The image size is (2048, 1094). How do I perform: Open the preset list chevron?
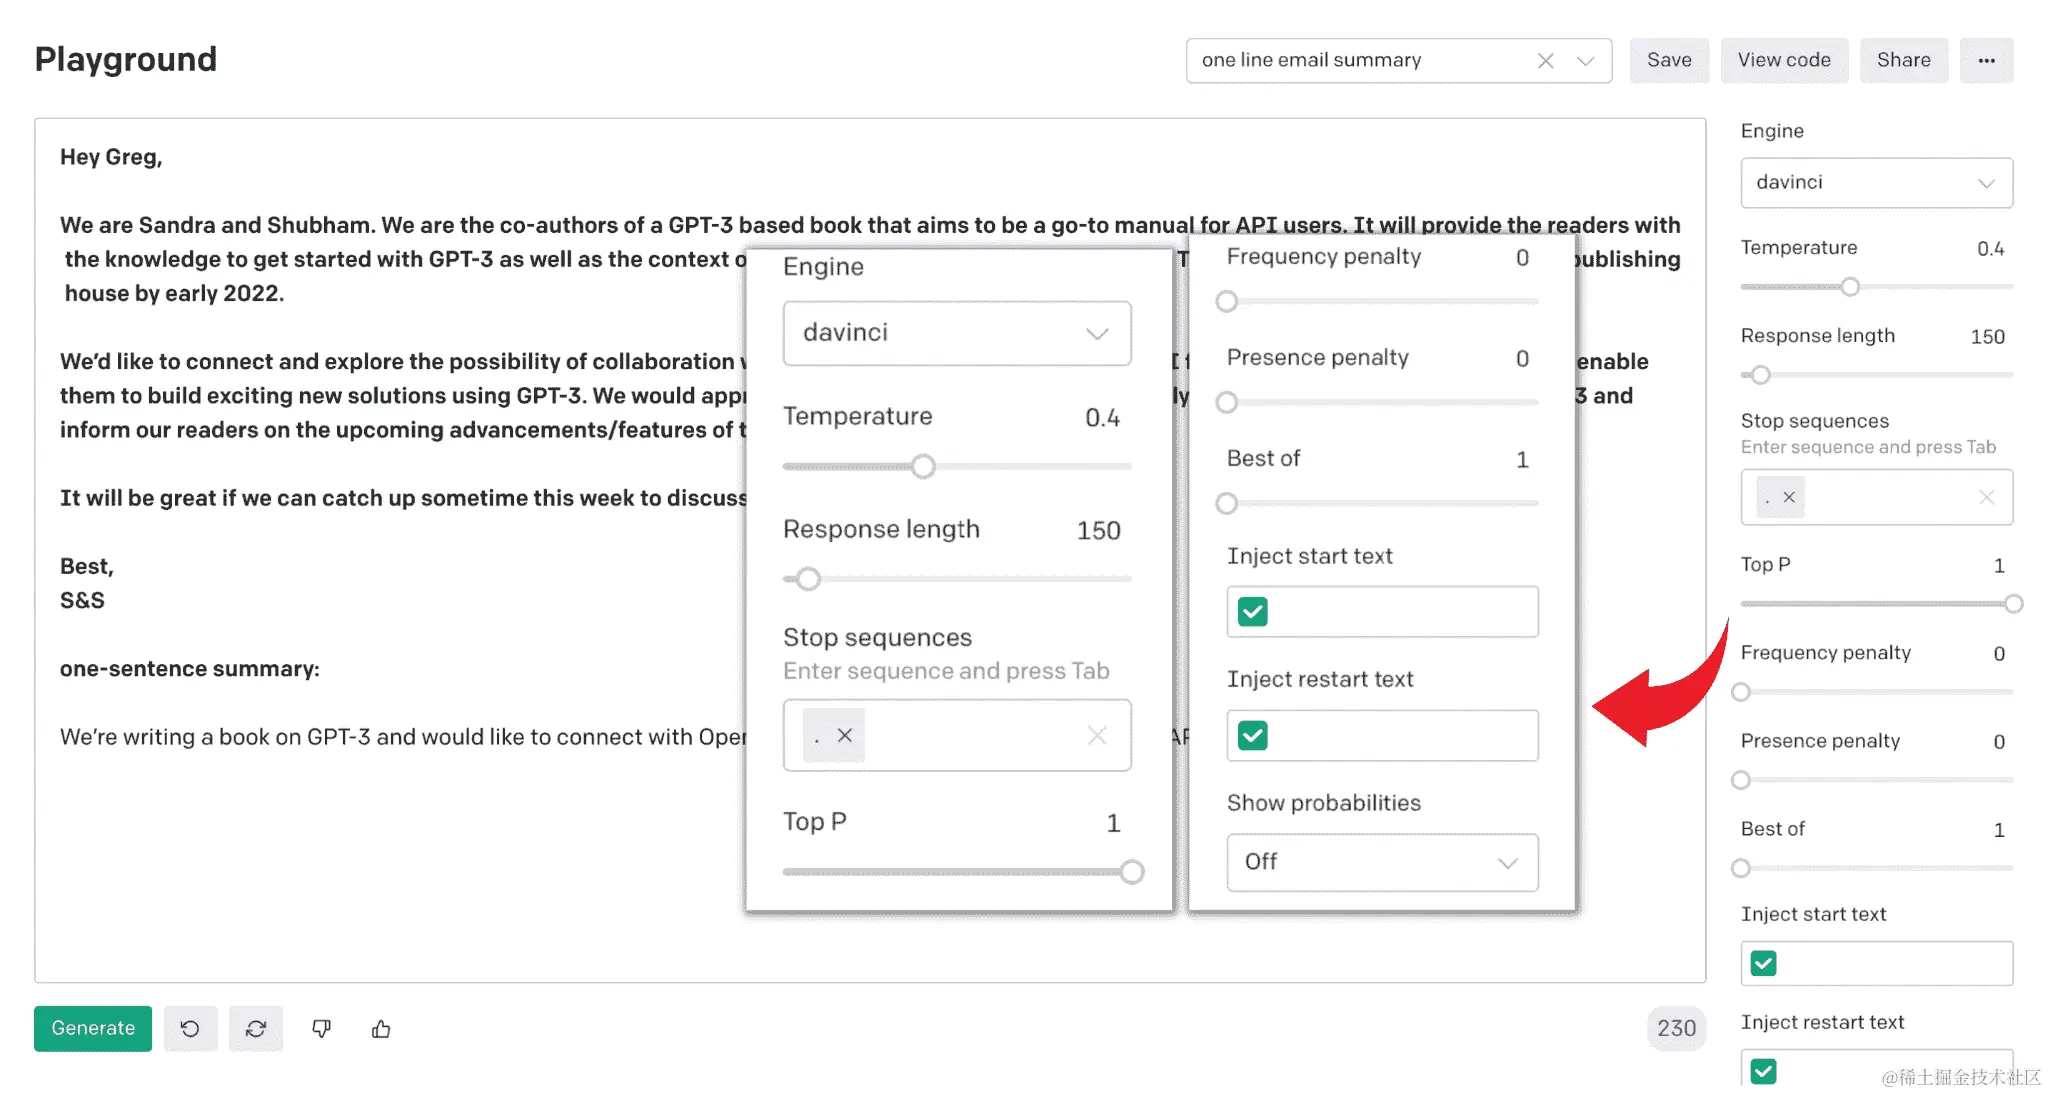point(1585,61)
